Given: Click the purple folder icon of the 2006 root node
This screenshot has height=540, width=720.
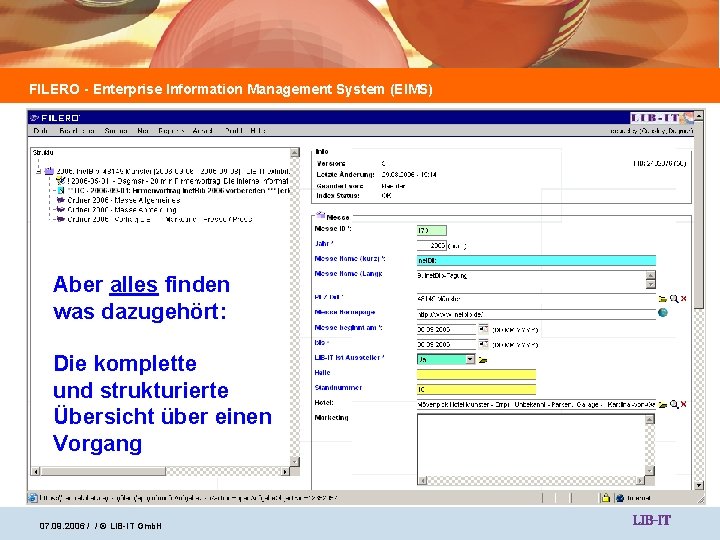Looking at the screenshot, I should 49,171.
